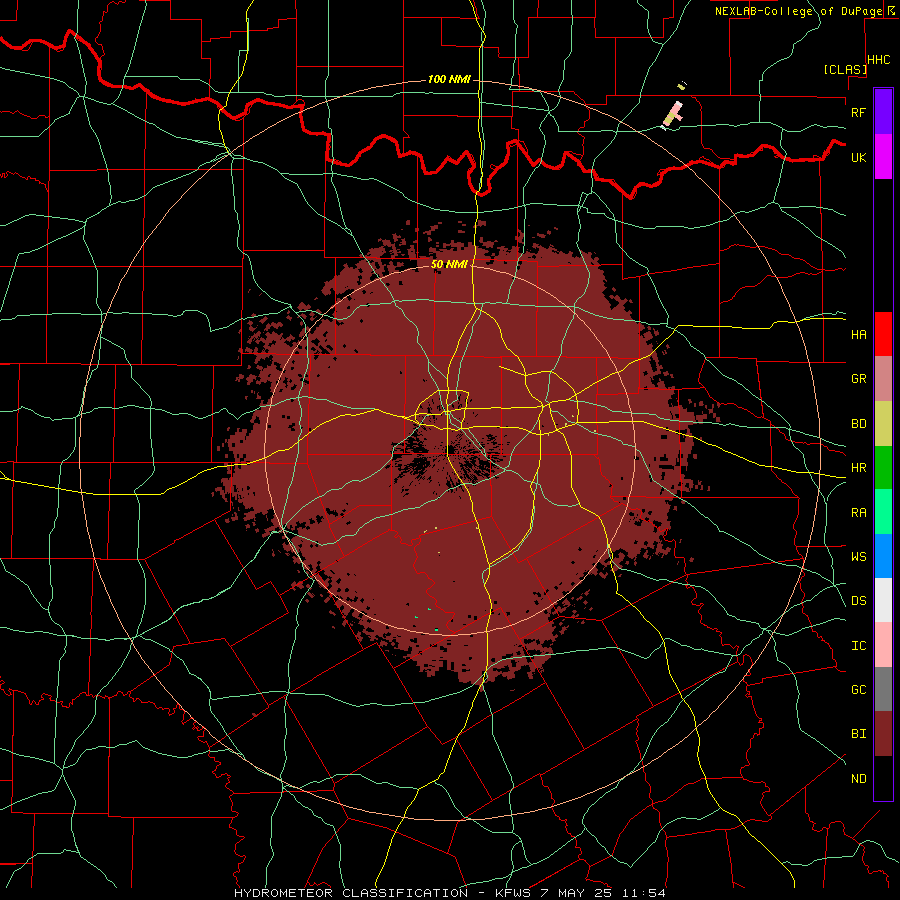Click the RA legend label
900x900 pixels.
(x=858, y=513)
